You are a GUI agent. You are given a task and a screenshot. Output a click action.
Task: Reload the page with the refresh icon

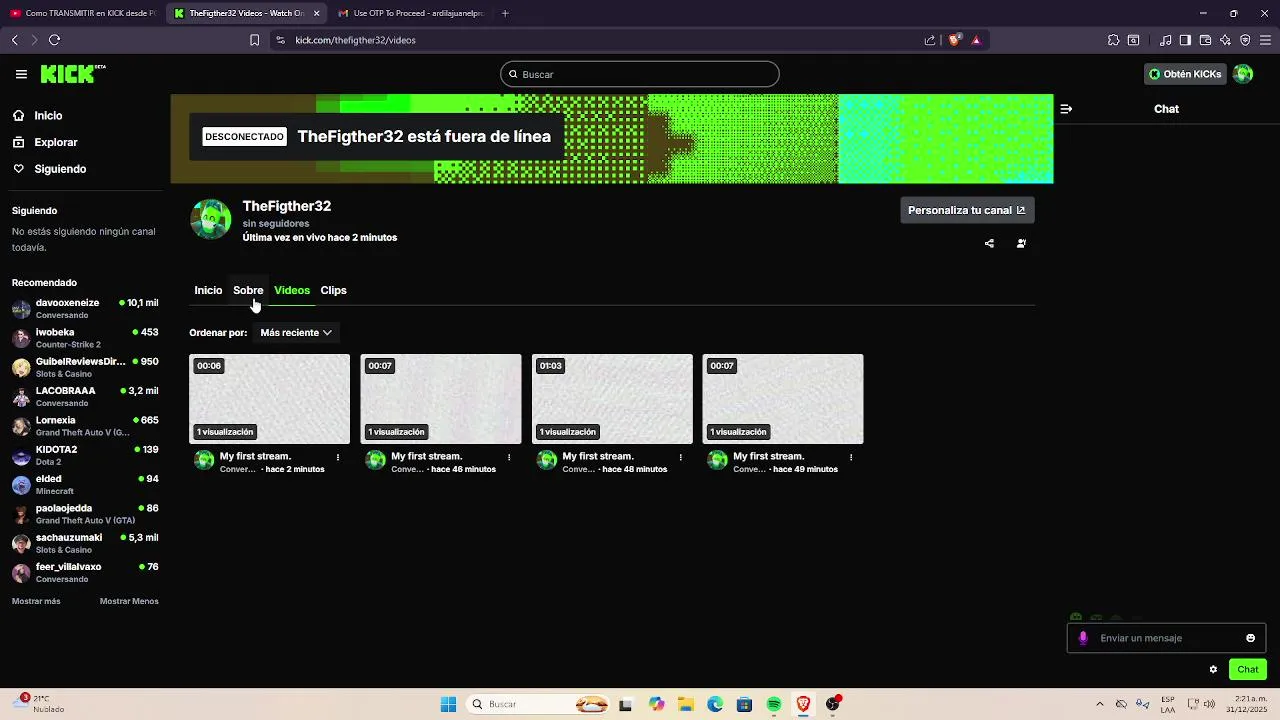(54, 40)
